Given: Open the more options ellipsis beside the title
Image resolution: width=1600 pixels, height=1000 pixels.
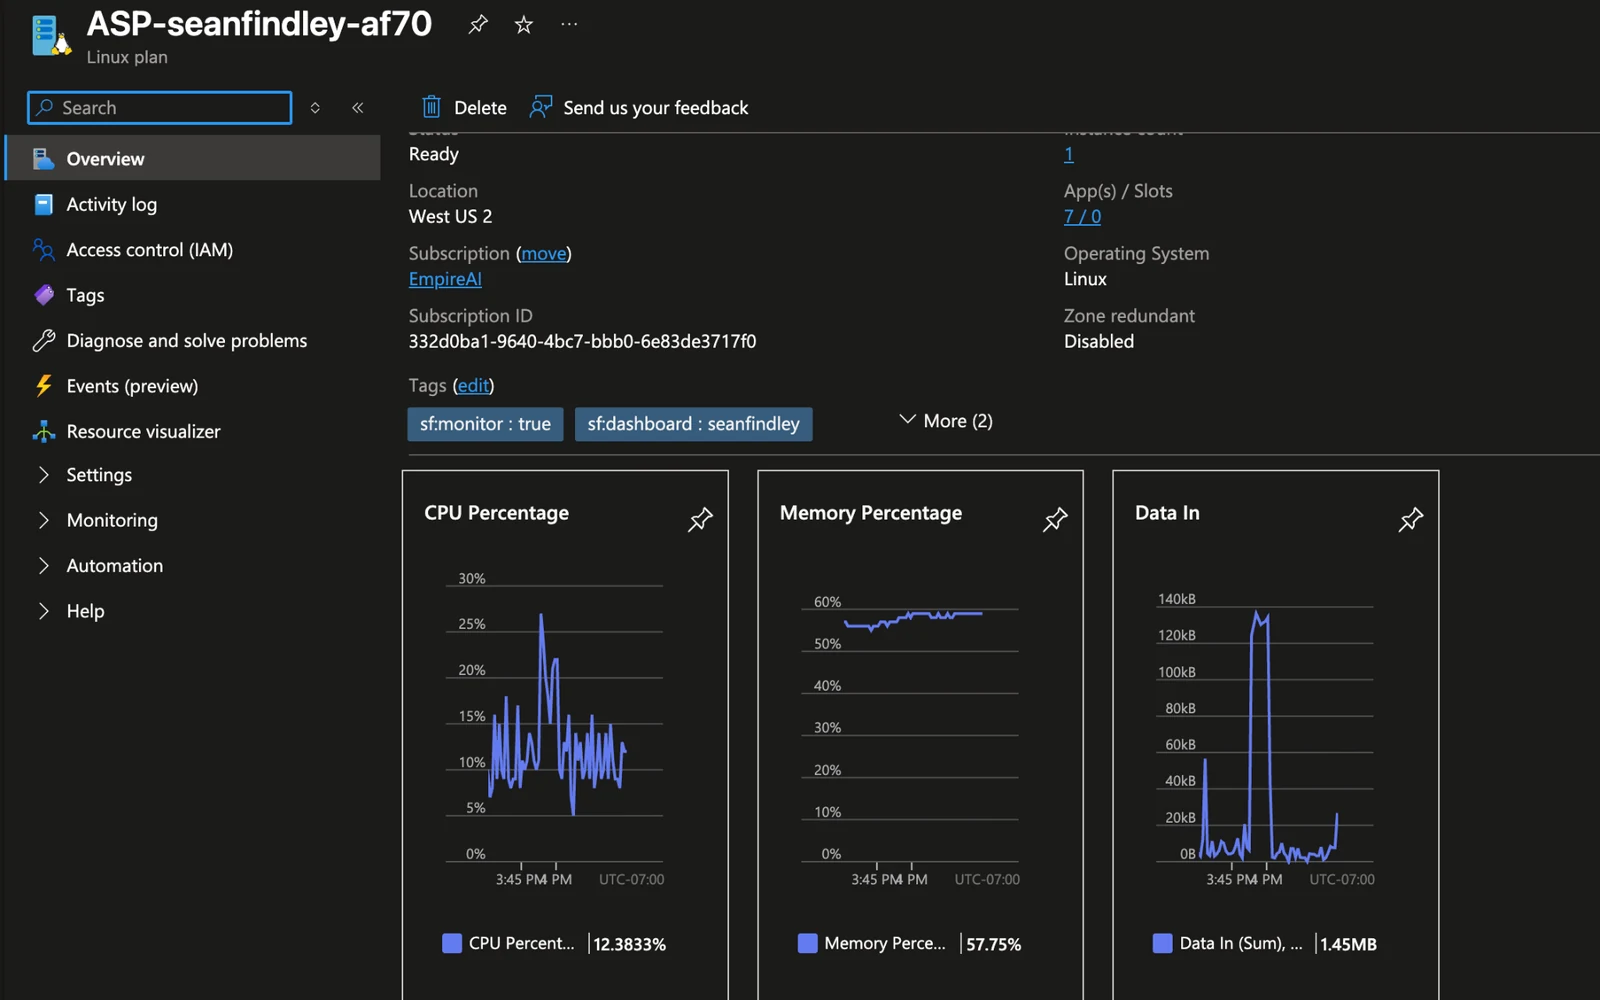Looking at the screenshot, I should pos(569,24).
